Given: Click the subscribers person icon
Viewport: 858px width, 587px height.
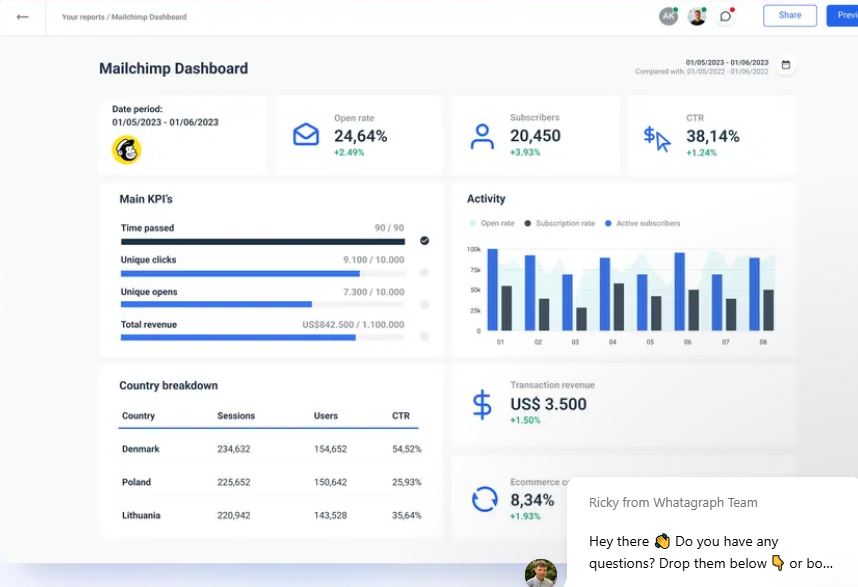Looking at the screenshot, I should (x=482, y=136).
